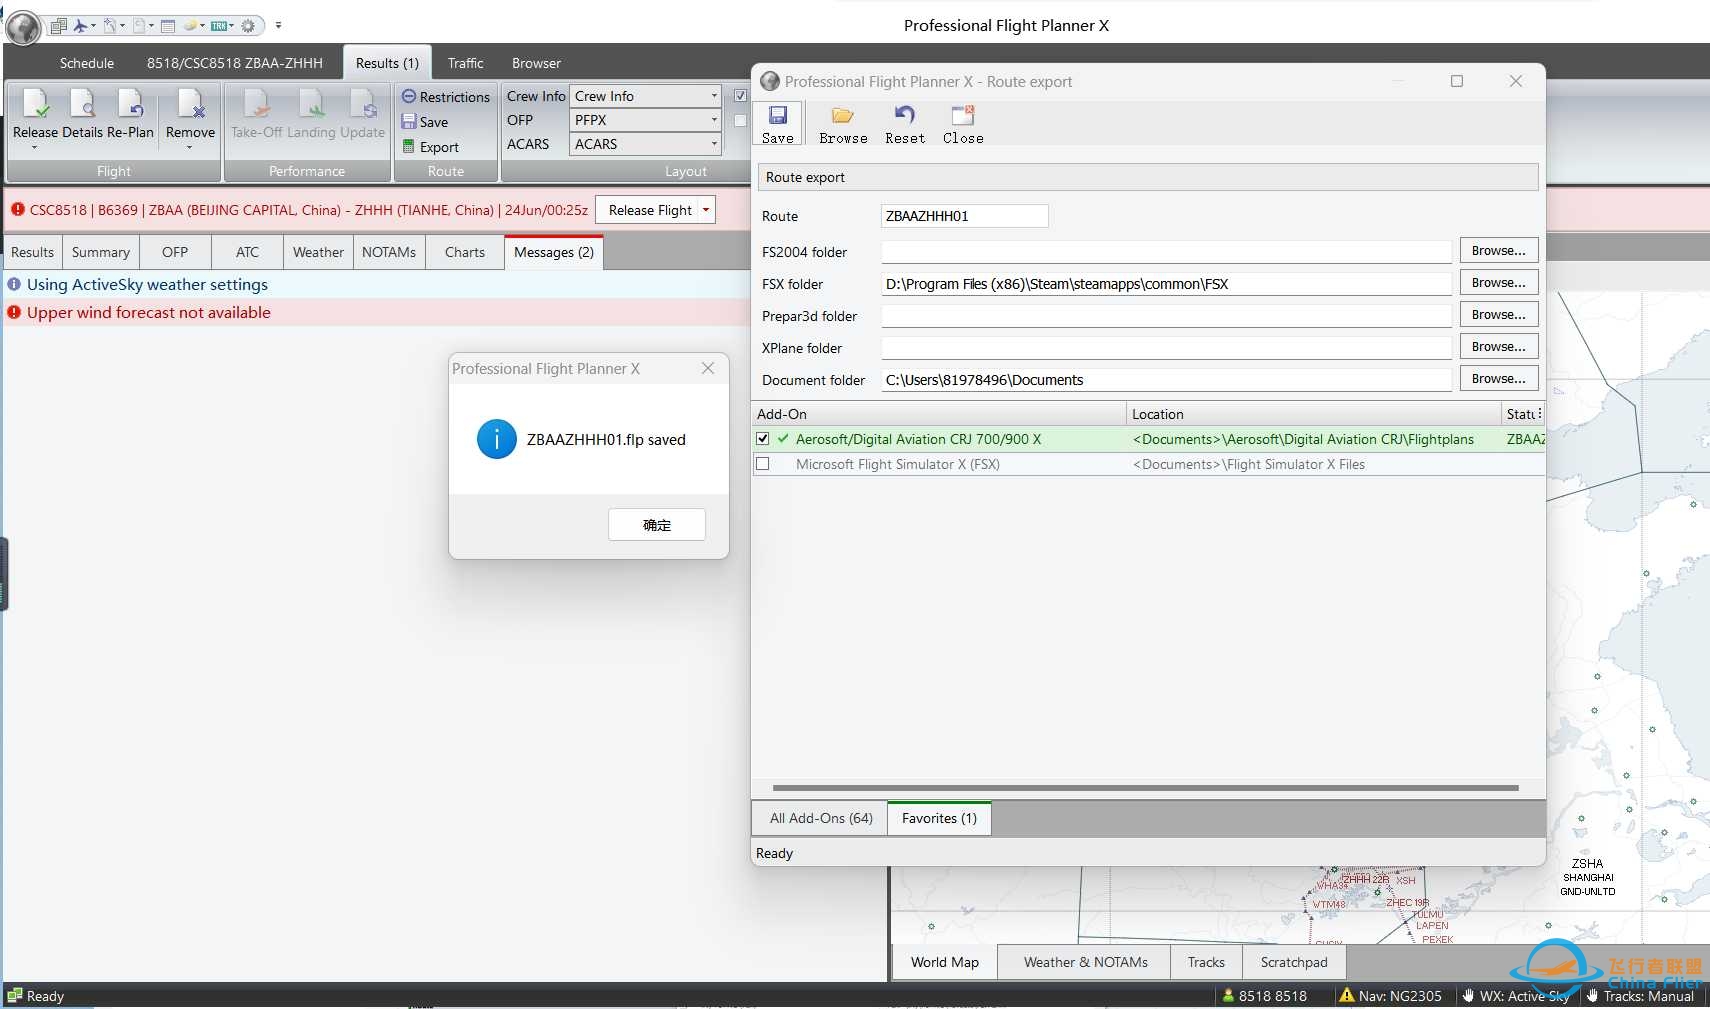This screenshot has width=1710, height=1009.
Task: Click the Document folder path field
Action: [1167, 380]
